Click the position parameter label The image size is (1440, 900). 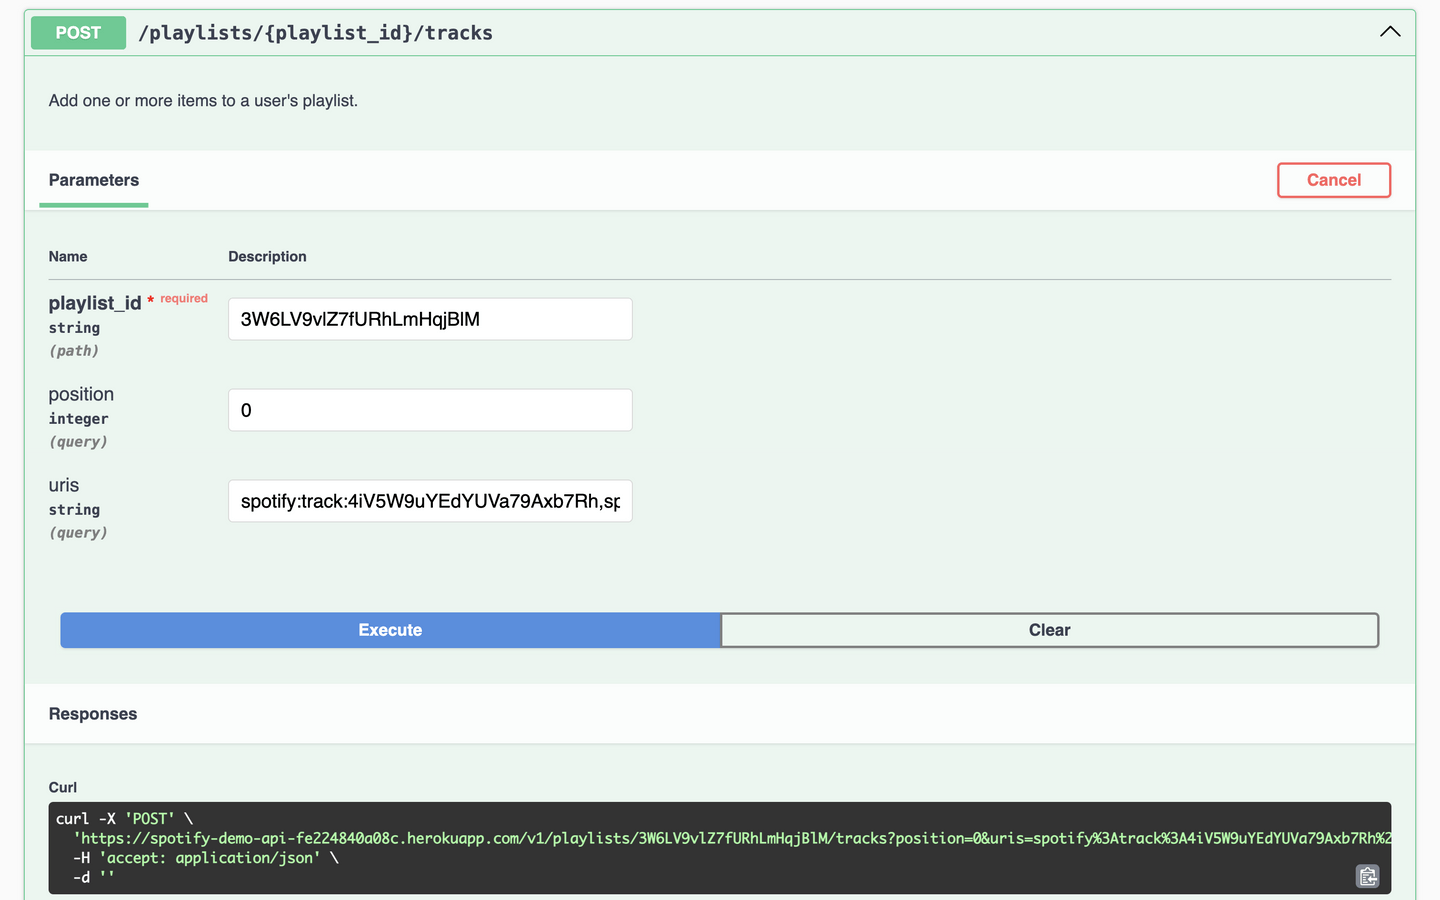pos(81,394)
